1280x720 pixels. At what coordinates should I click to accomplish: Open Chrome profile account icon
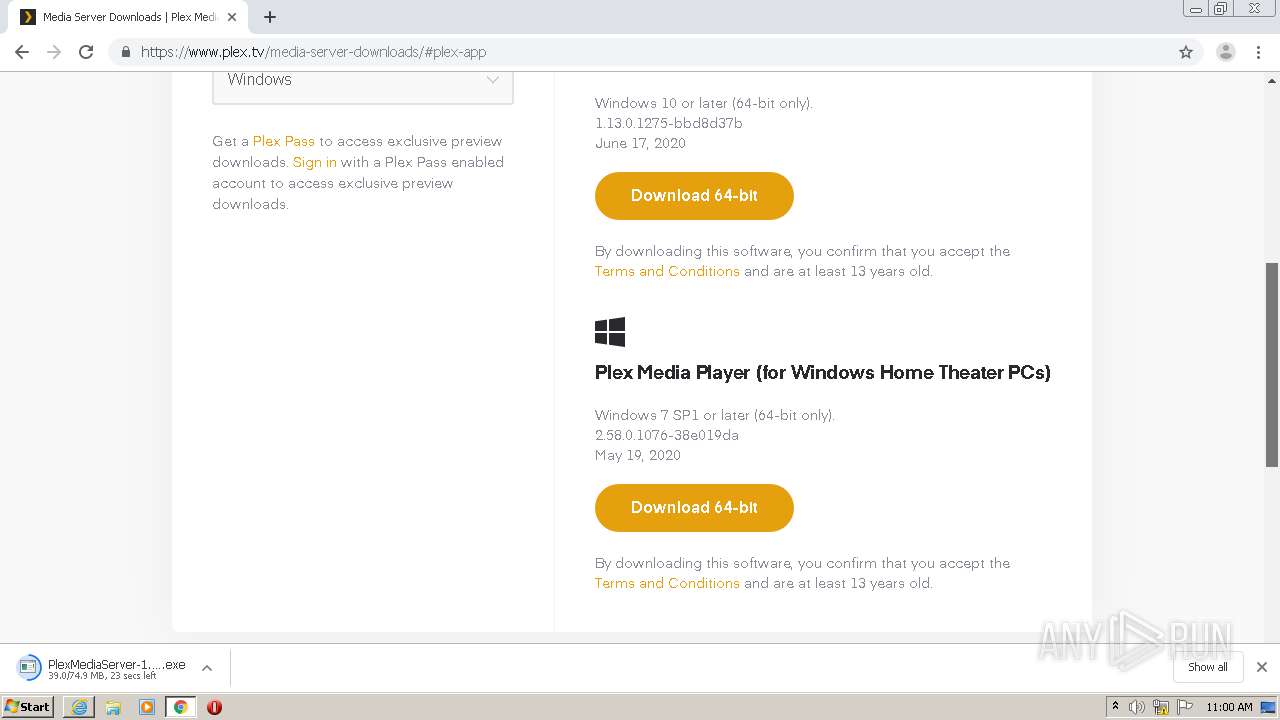(1225, 52)
